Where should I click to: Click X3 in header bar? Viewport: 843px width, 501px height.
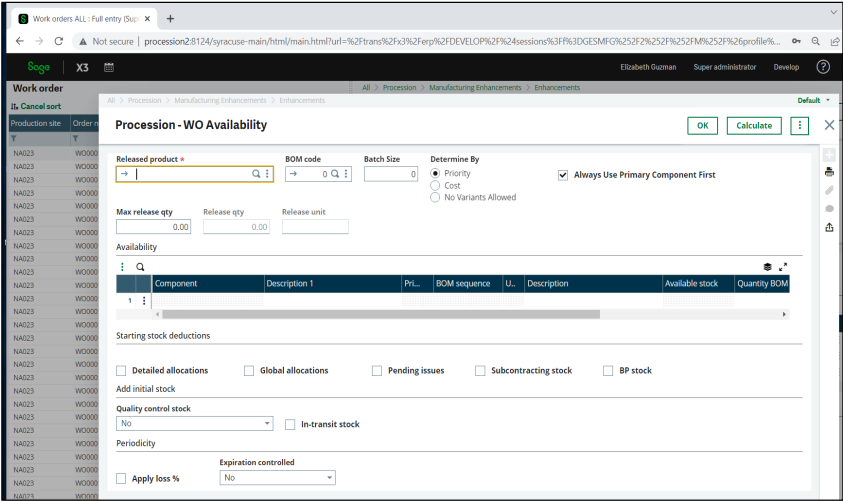(x=82, y=68)
